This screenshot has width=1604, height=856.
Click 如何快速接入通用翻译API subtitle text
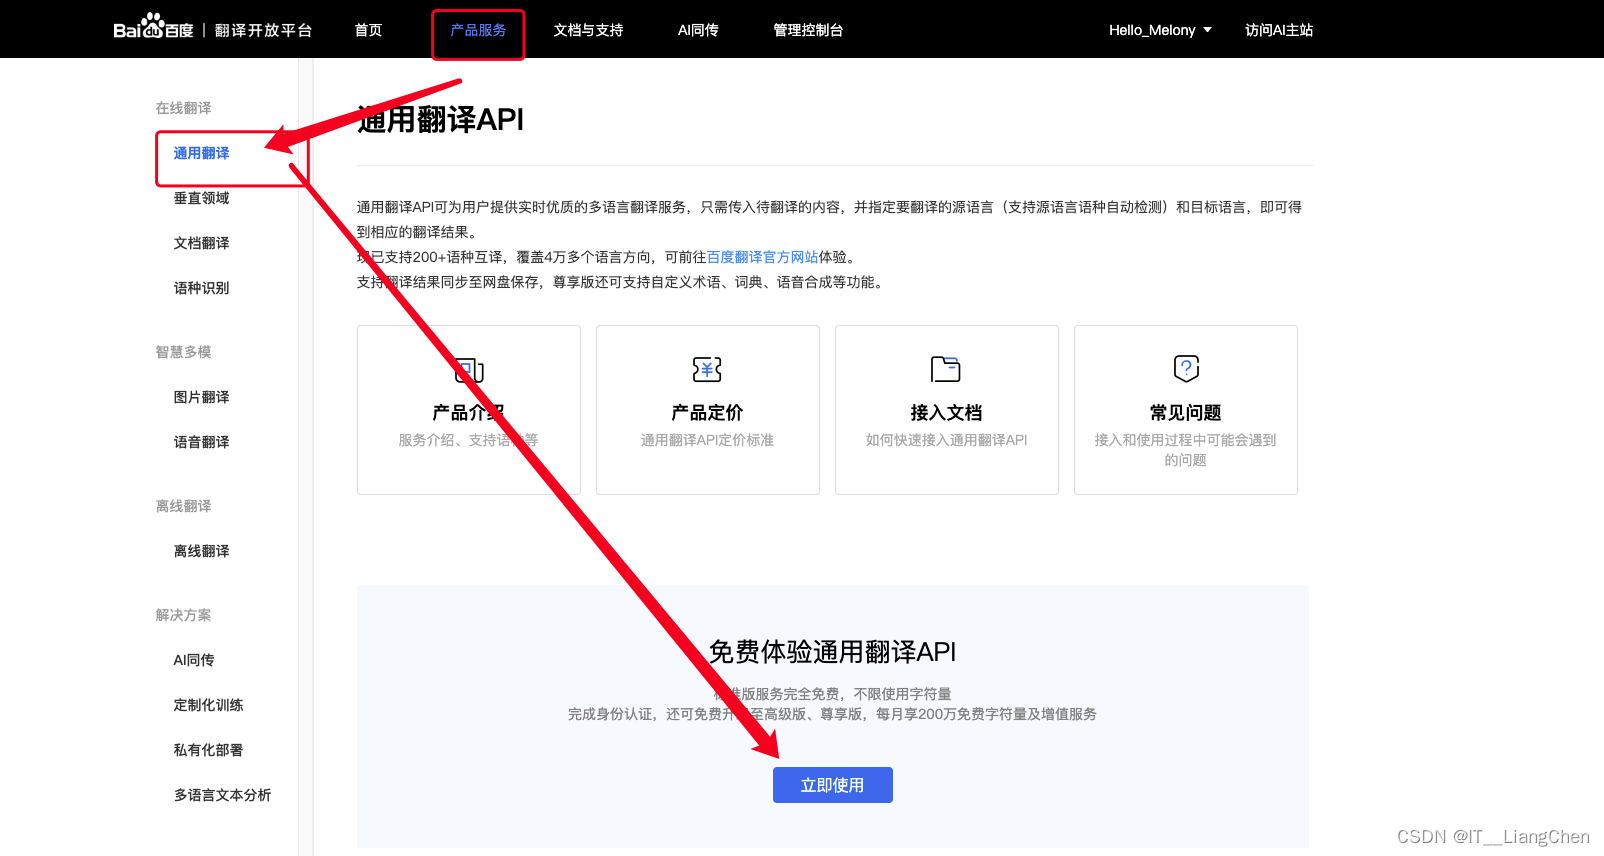coord(946,440)
